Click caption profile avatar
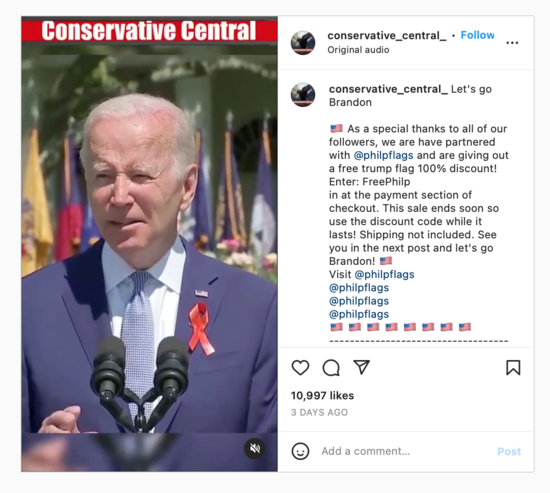The width and height of the screenshot is (550, 493). [x=303, y=95]
